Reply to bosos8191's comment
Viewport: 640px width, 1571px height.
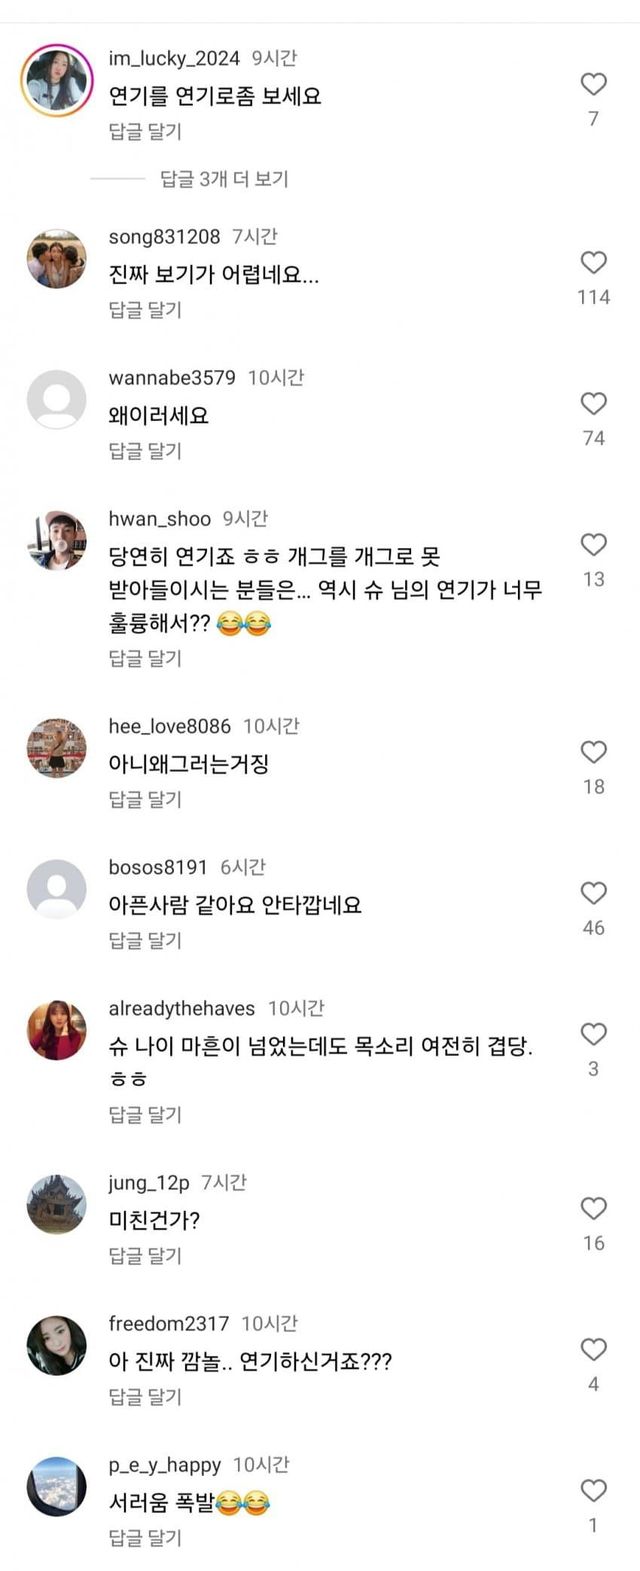145,941
